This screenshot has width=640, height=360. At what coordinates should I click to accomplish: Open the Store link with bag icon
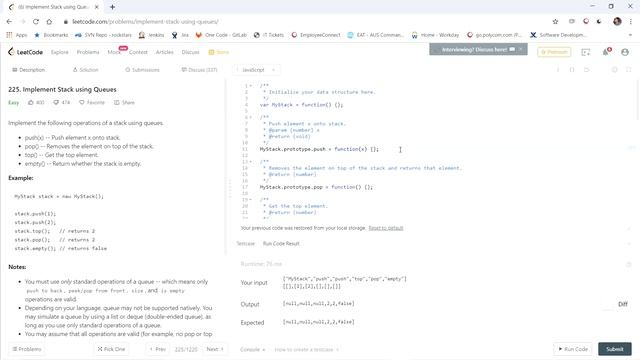[219, 52]
